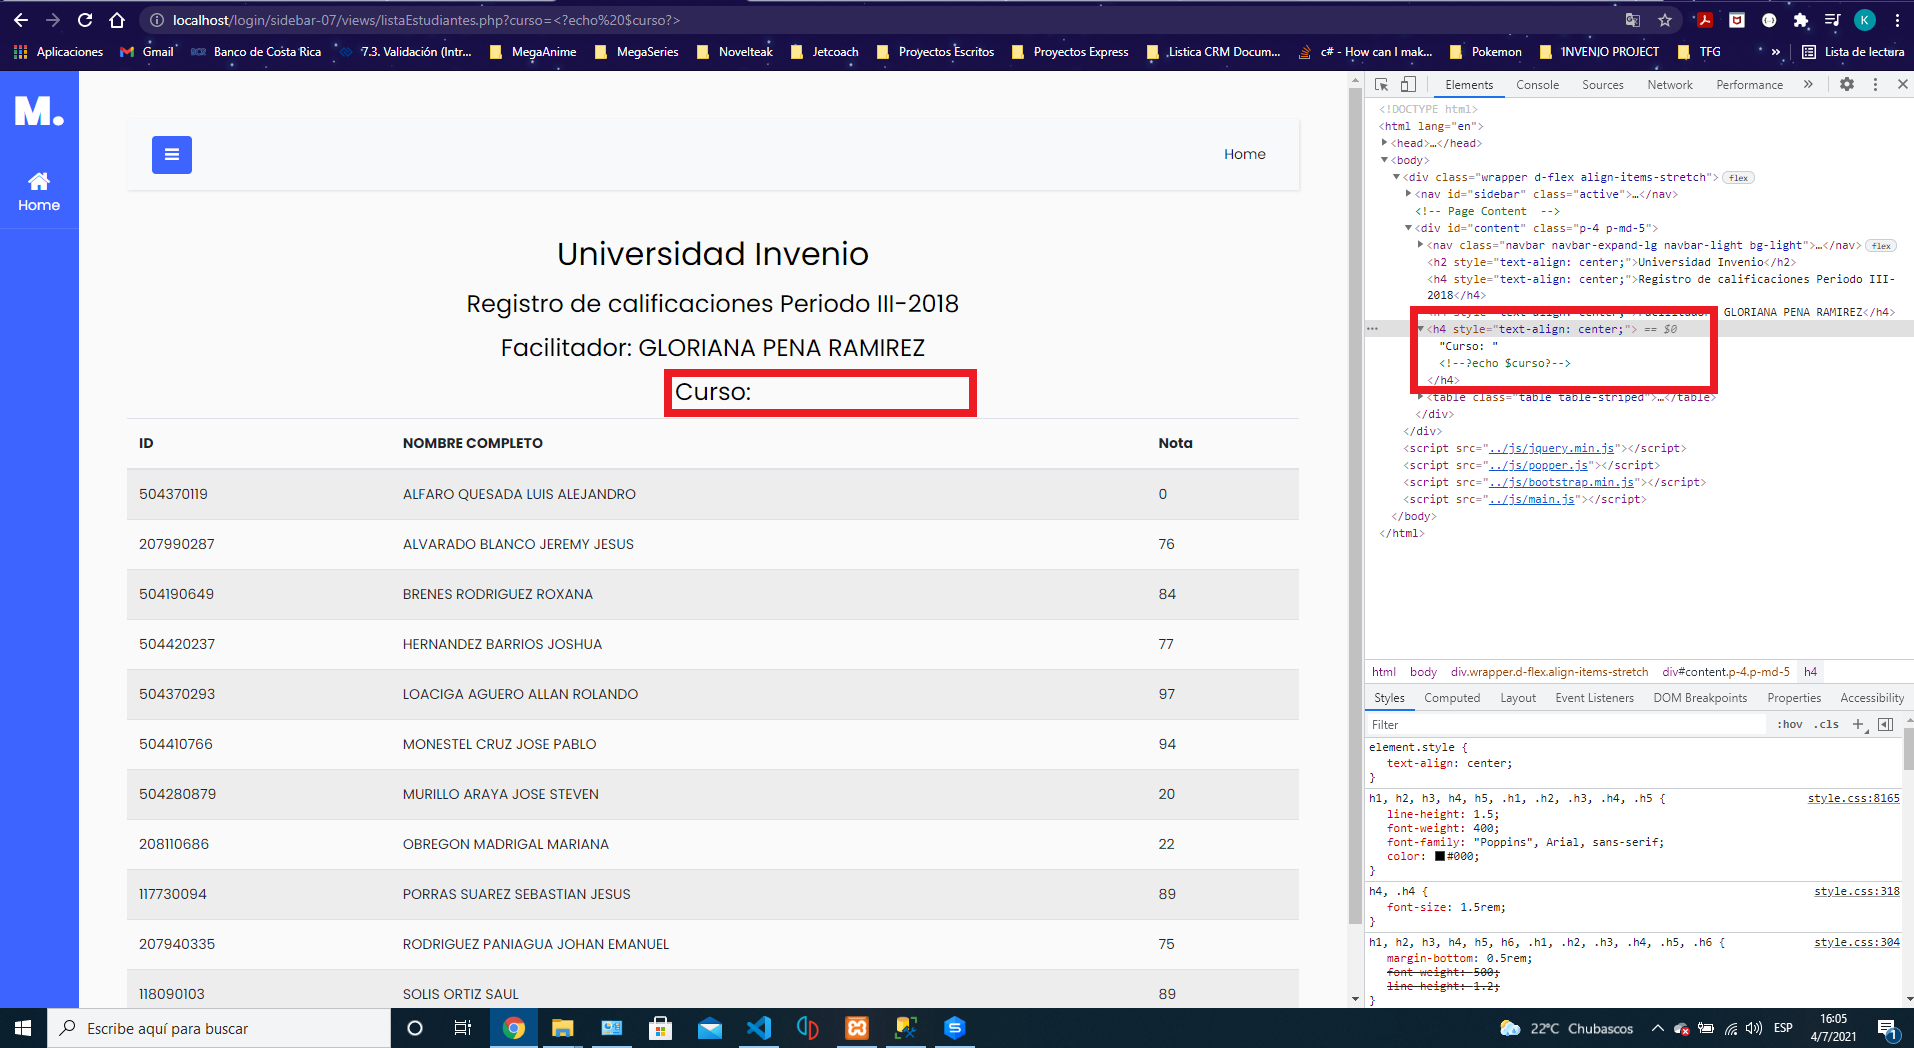Reload the page with refresh icon

tap(85, 20)
